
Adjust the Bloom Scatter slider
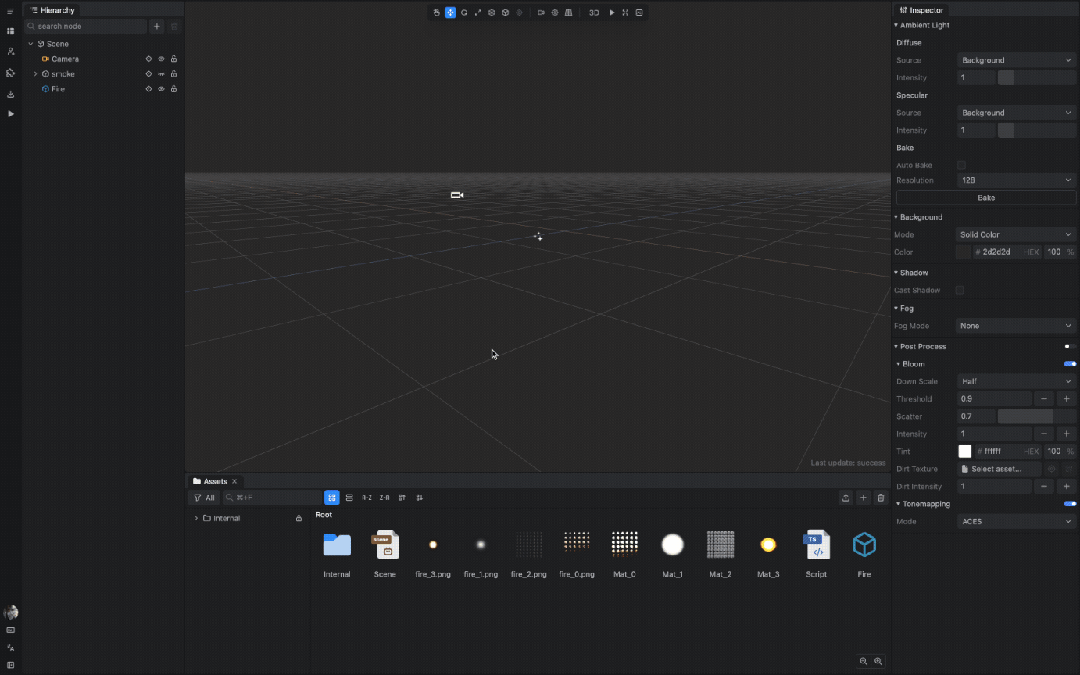tap(1037, 416)
